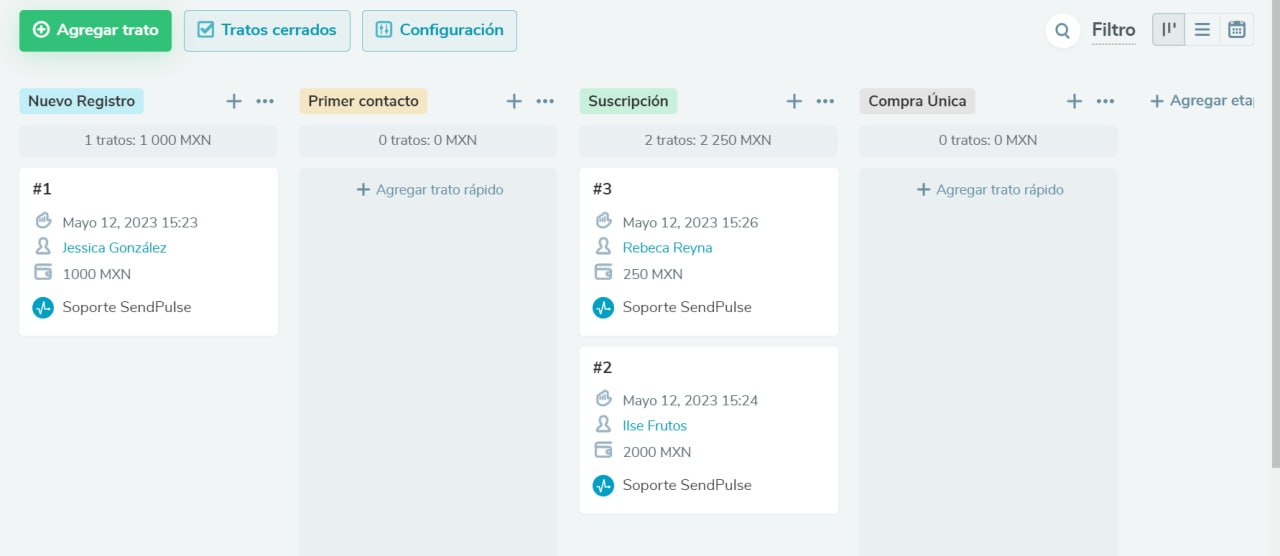Click the search magnifier icon
Viewport: 1280px width, 556px height.
coord(1062,30)
